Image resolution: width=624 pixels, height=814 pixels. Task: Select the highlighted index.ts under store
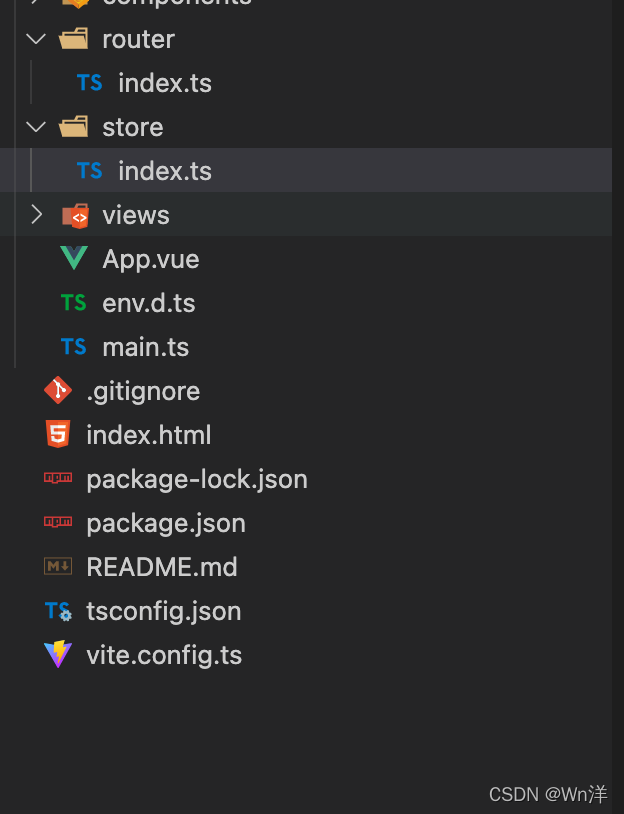(x=164, y=170)
